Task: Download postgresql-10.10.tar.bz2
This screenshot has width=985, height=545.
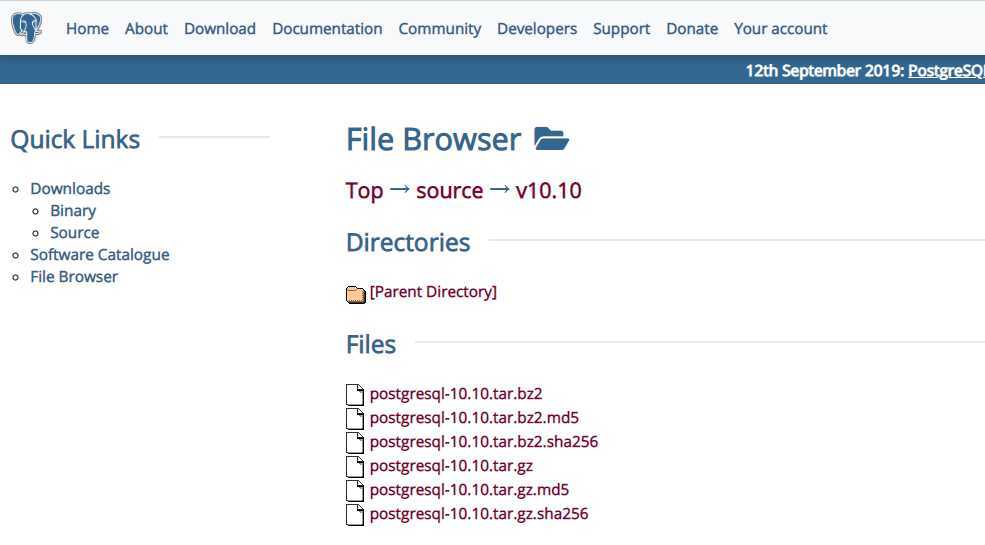Action: (x=456, y=394)
